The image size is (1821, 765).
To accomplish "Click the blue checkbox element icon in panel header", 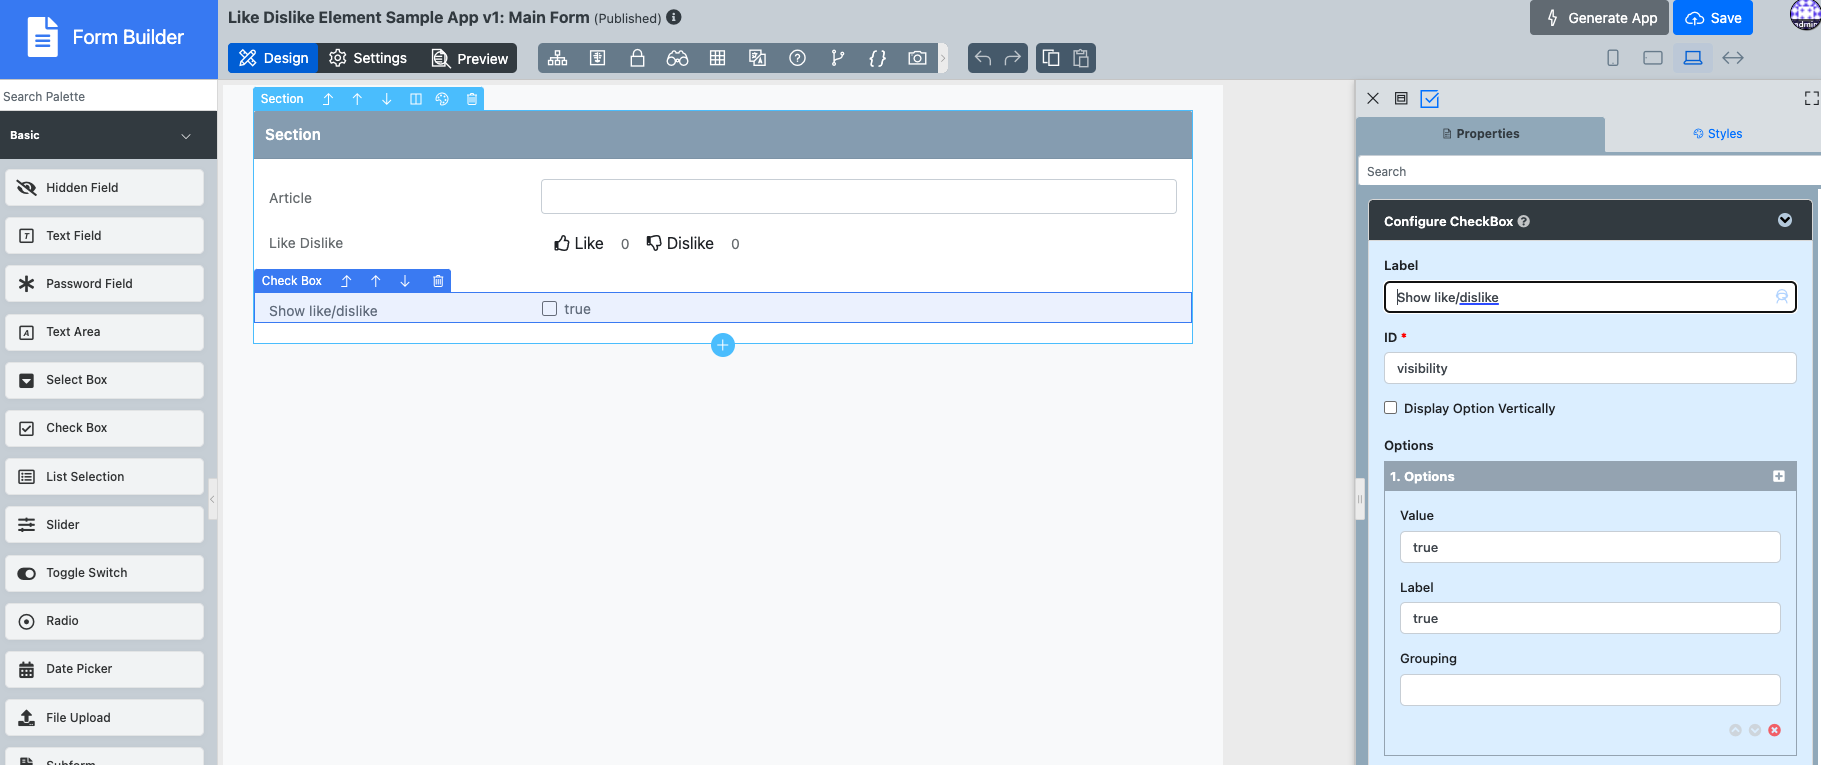I will pos(1430,98).
